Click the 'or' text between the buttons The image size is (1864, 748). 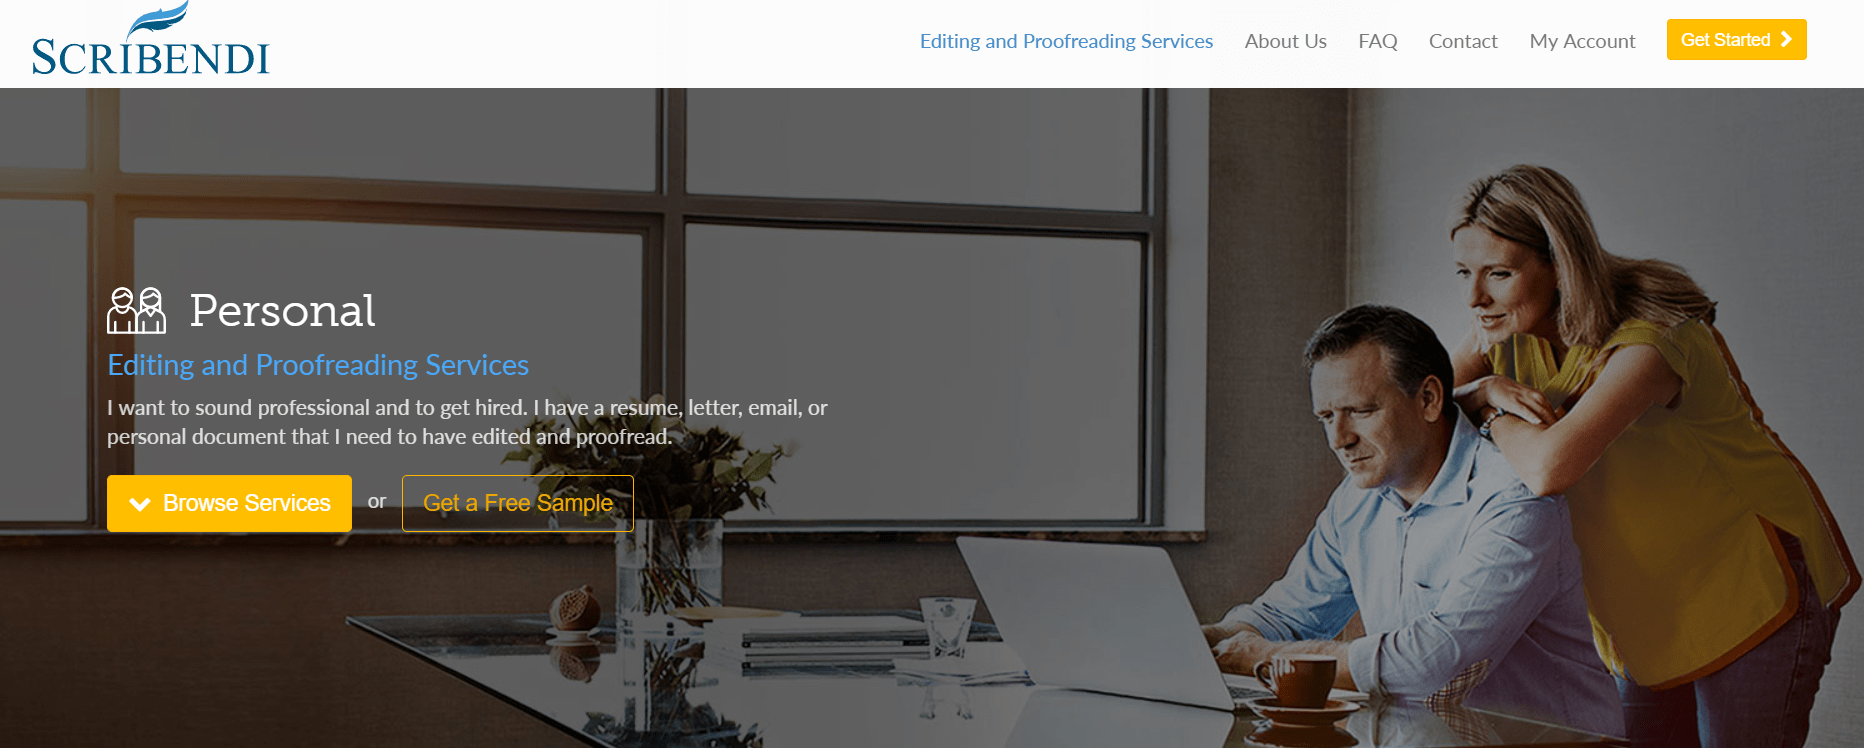click(x=377, y=502)
